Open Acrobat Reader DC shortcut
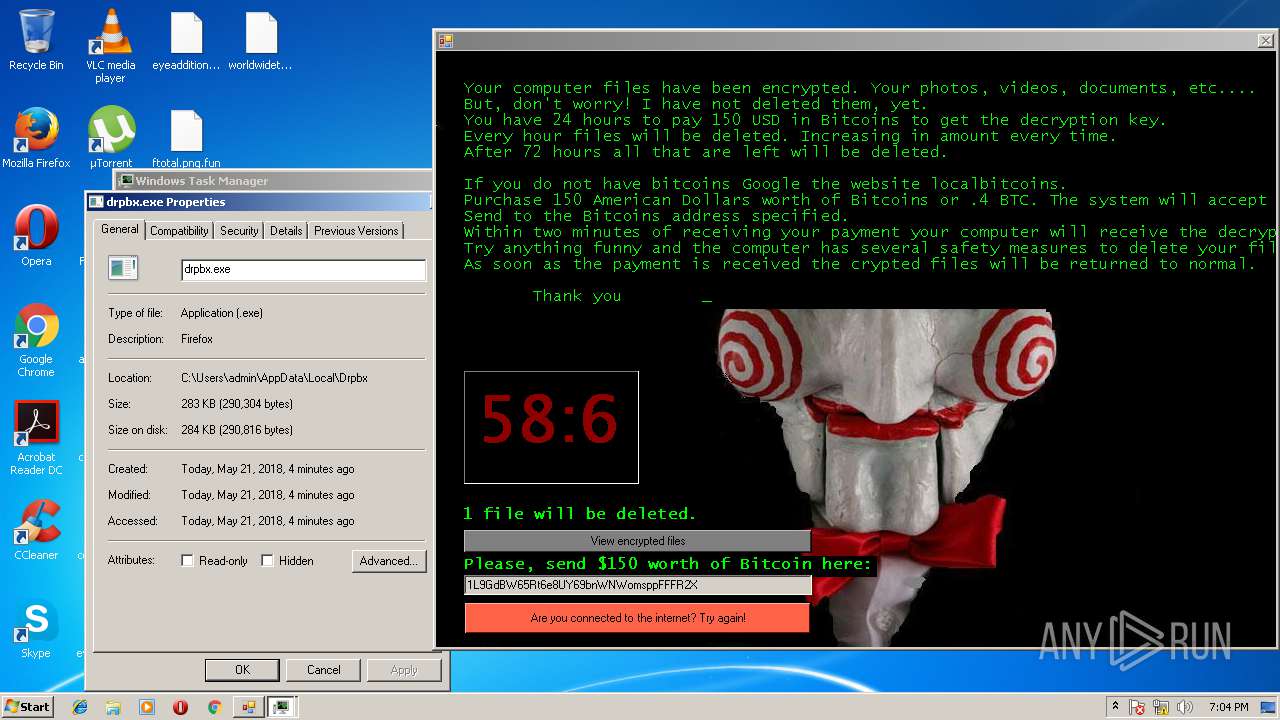The width and height of the screenshot is (1280, 720). 36,438
